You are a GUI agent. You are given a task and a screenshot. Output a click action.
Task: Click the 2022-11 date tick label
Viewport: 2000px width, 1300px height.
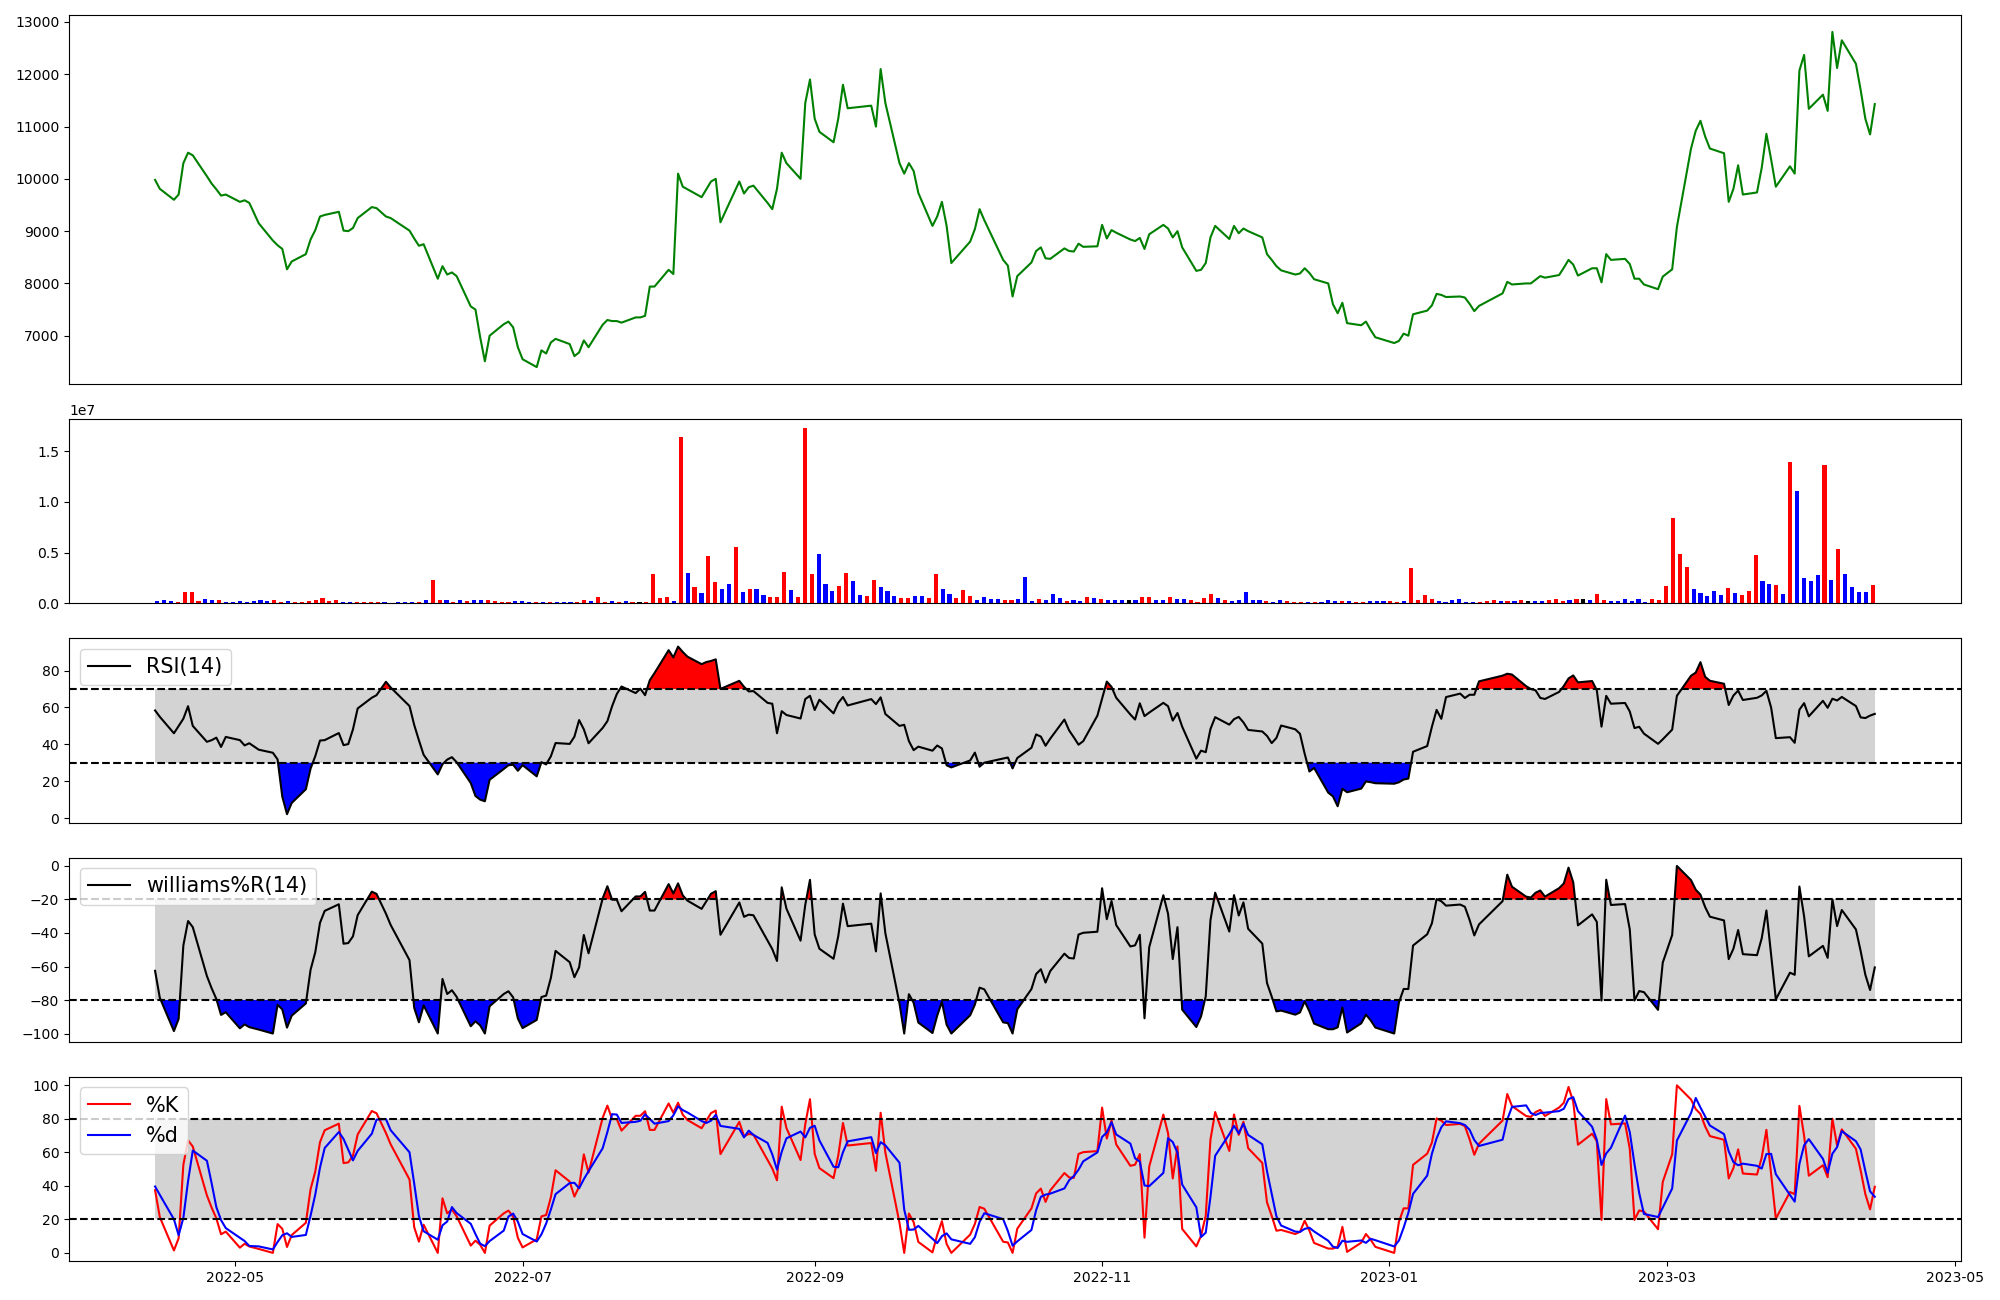[x=1102, y=1277]
